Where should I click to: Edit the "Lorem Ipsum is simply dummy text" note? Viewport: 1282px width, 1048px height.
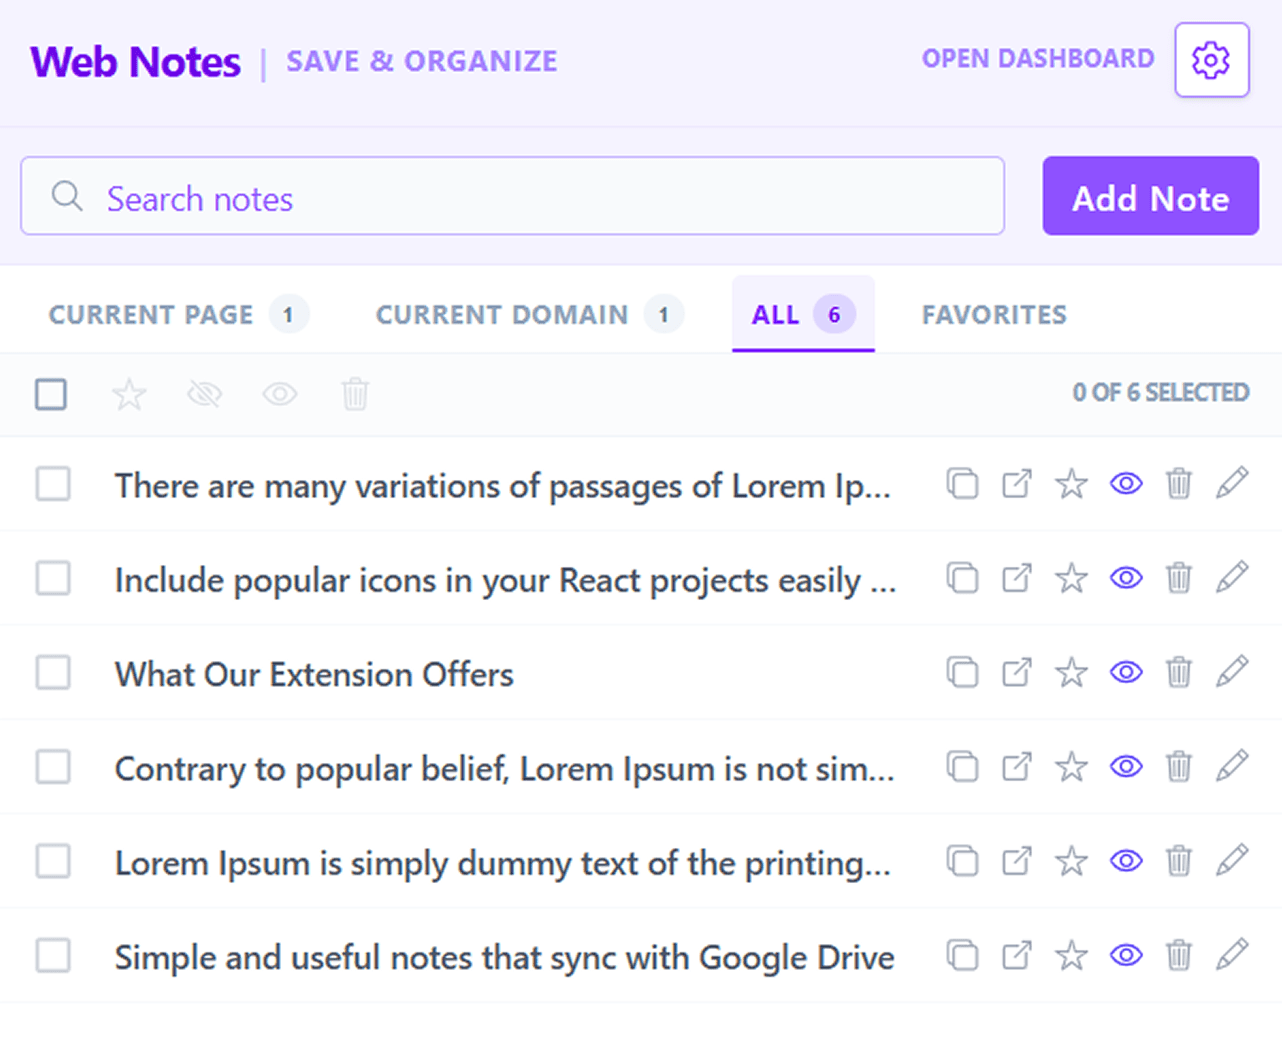click(1233, 860)
